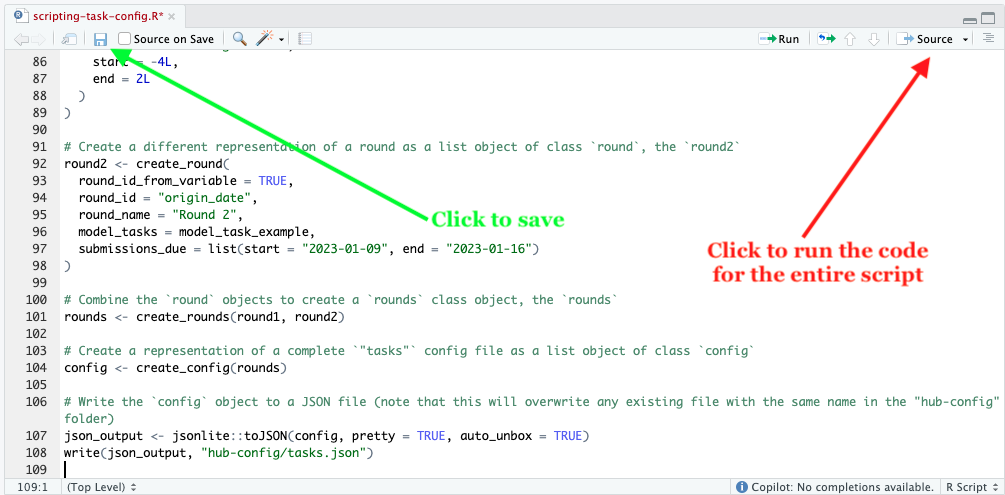1005x495 pixels.
Task: Run the selected line with Run
Action: point(779,39)
